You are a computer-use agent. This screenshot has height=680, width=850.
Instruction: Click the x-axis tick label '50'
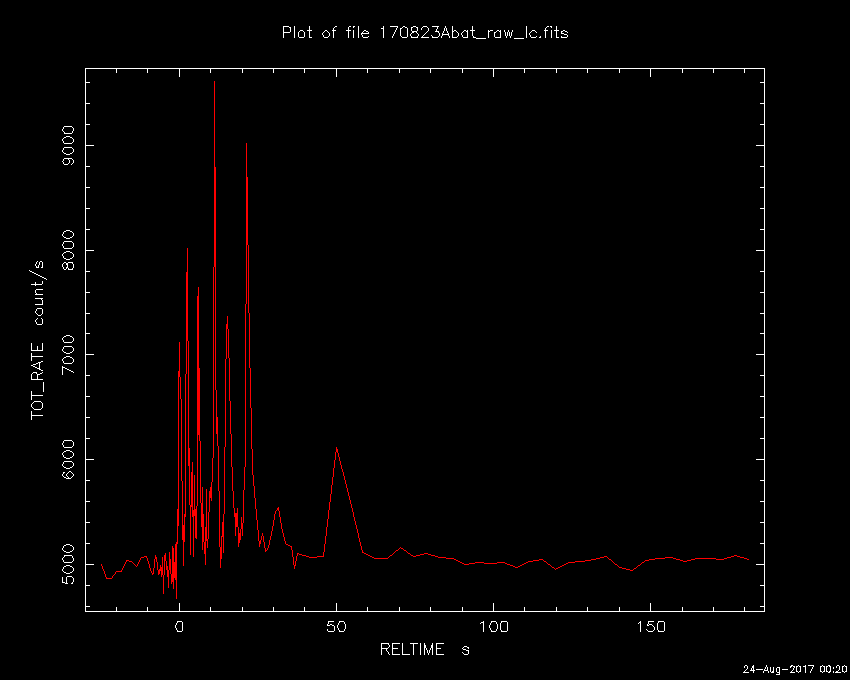tap(336, 627)
